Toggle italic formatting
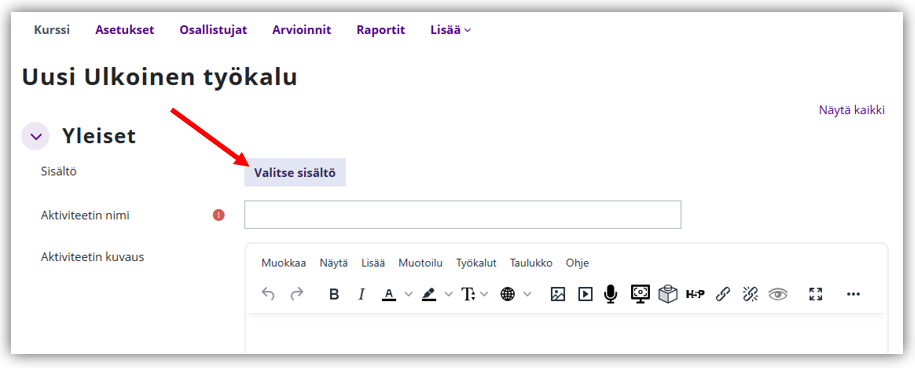 (x=361, y=295)
